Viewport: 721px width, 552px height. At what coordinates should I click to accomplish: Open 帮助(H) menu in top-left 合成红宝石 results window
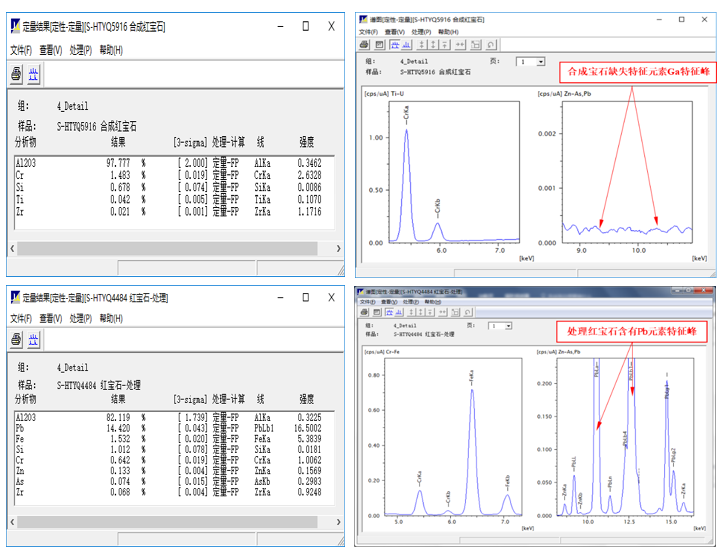point(111,50)
